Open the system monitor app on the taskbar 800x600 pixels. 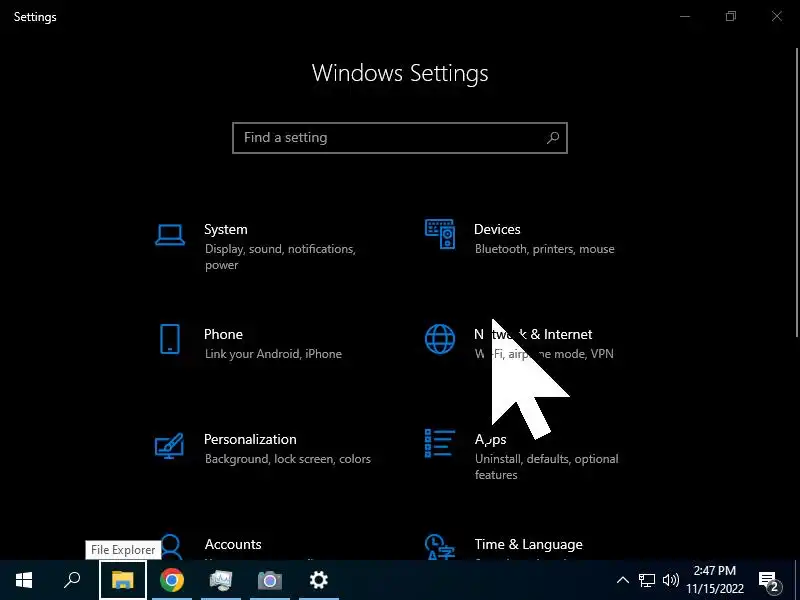click(221, 580)
